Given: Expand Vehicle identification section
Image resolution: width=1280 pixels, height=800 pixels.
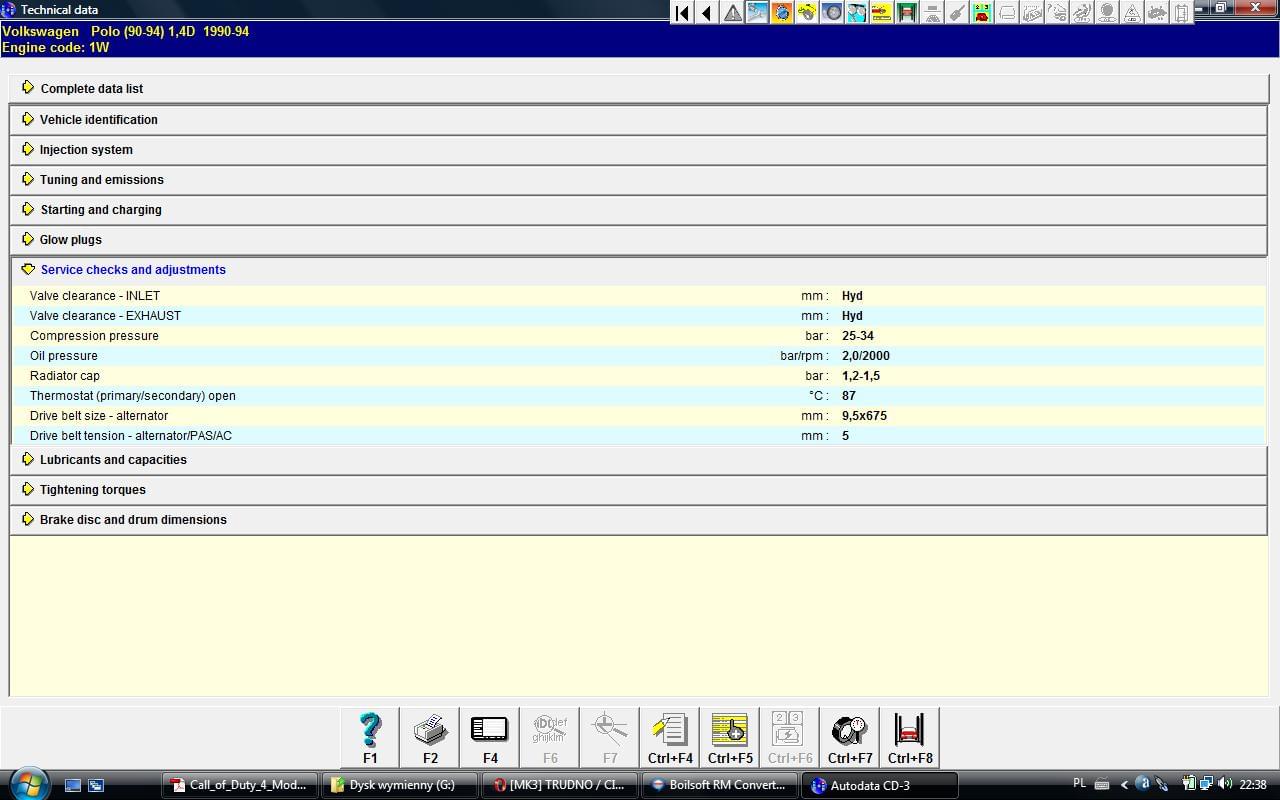Looking at the screenshot, I should (638, 119).
